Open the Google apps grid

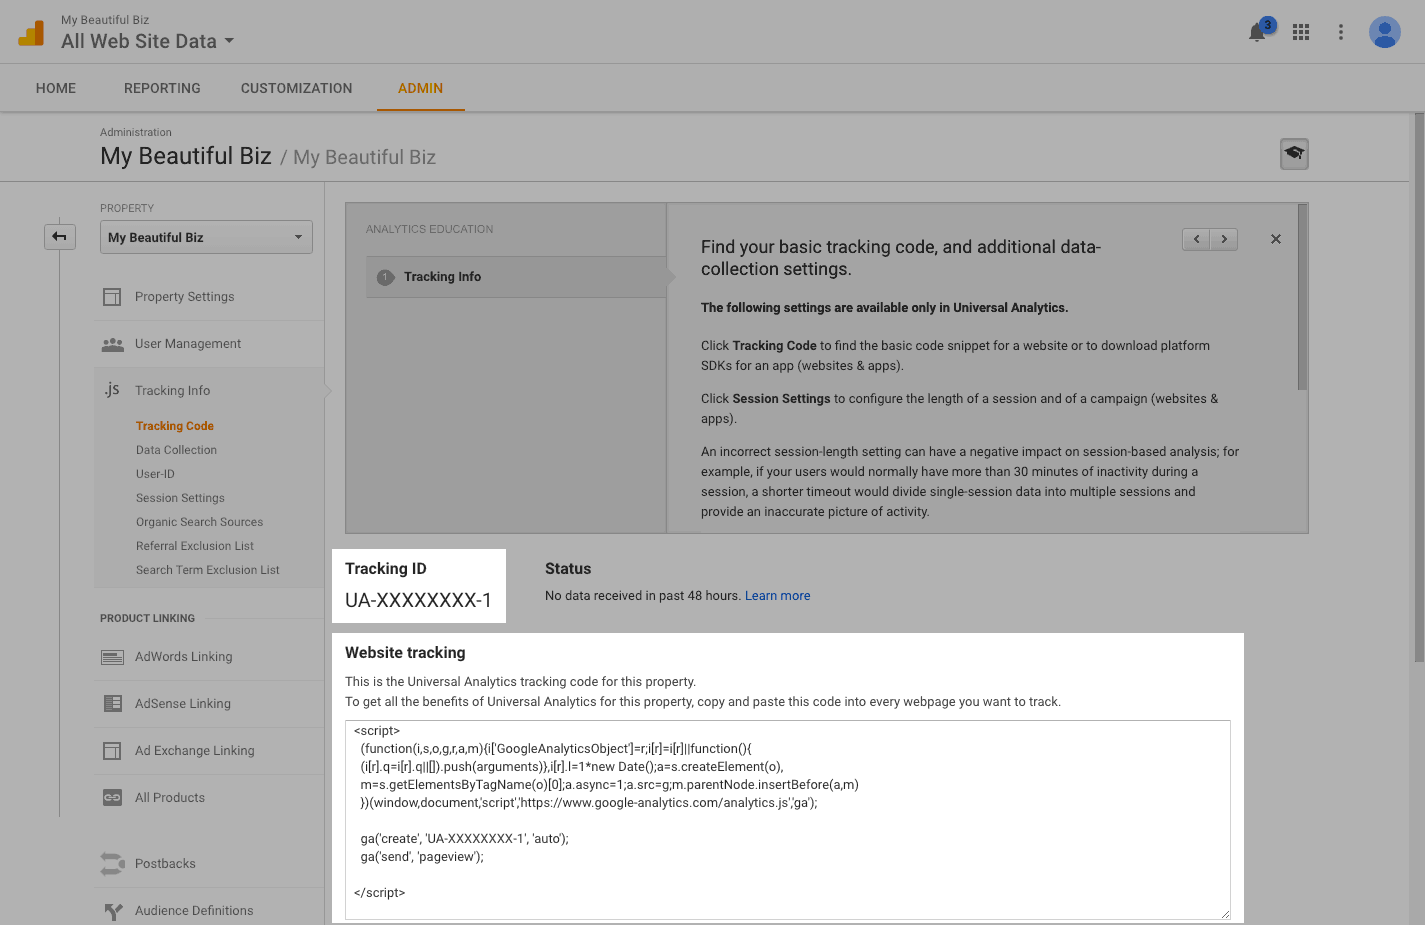pos(1301,32)
